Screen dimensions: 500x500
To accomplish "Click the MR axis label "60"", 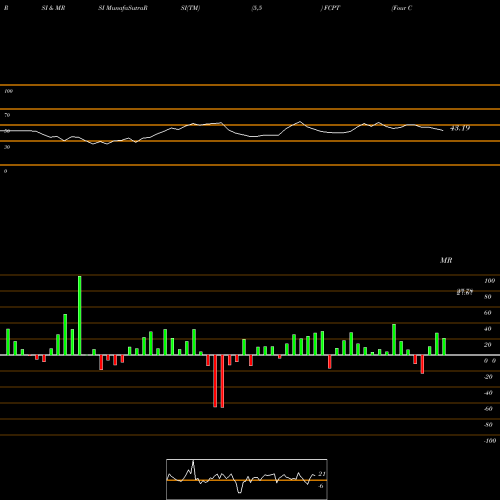I will click(x=488, y=313).
